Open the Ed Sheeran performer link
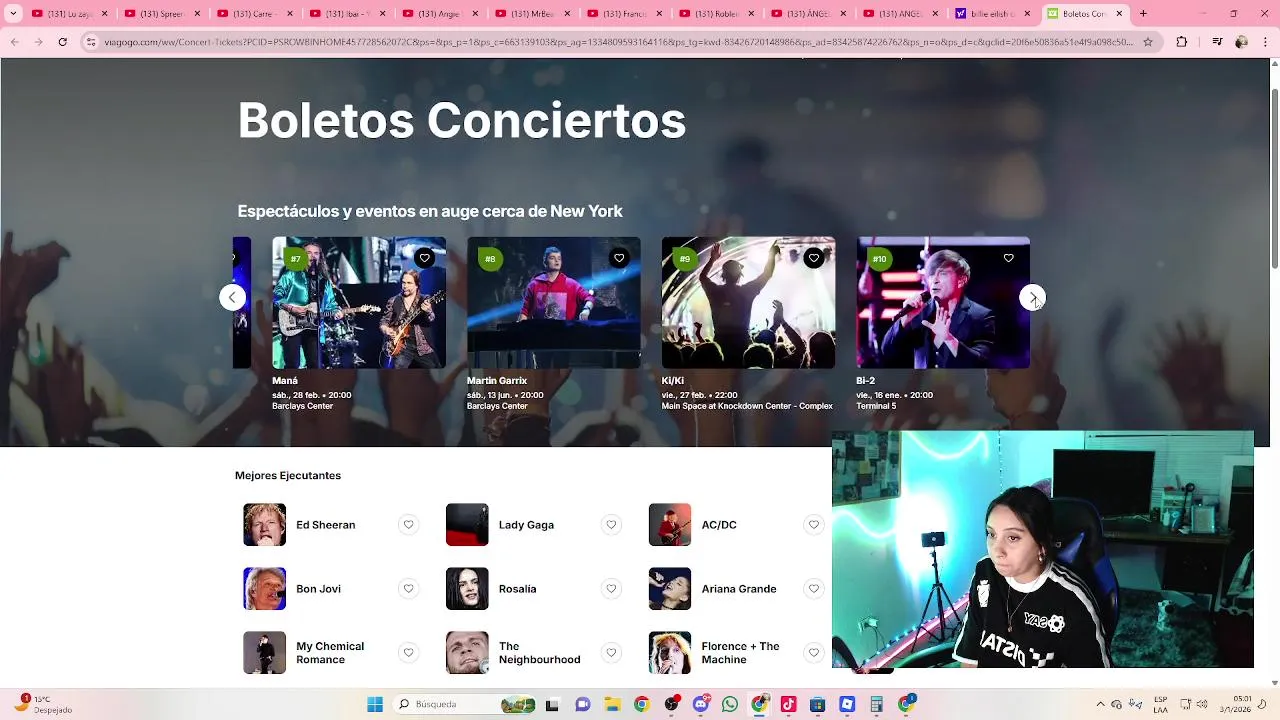The width and height of the screenshot is (1280, 720). 325,525
